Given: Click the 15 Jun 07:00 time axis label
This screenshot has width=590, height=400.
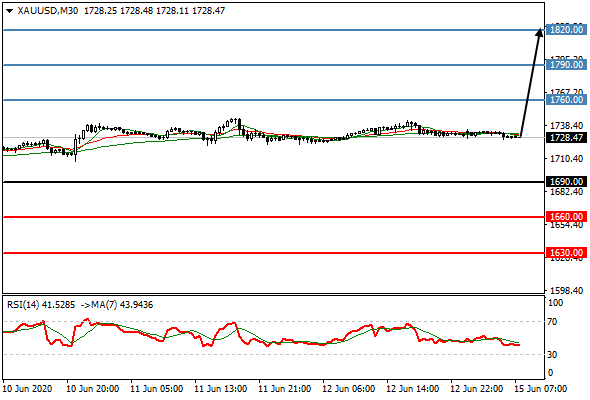Looking at the screenshot, I should coord(540,388).
